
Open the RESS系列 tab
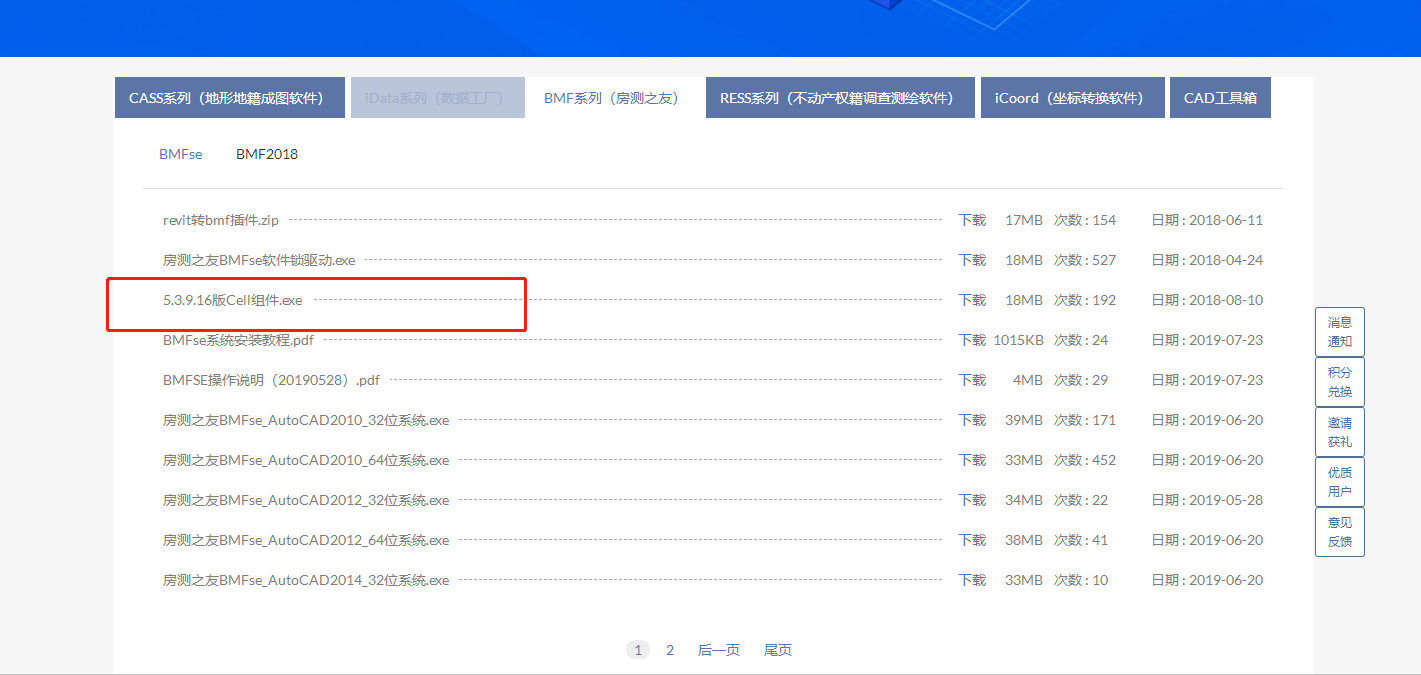click(840, 98)
